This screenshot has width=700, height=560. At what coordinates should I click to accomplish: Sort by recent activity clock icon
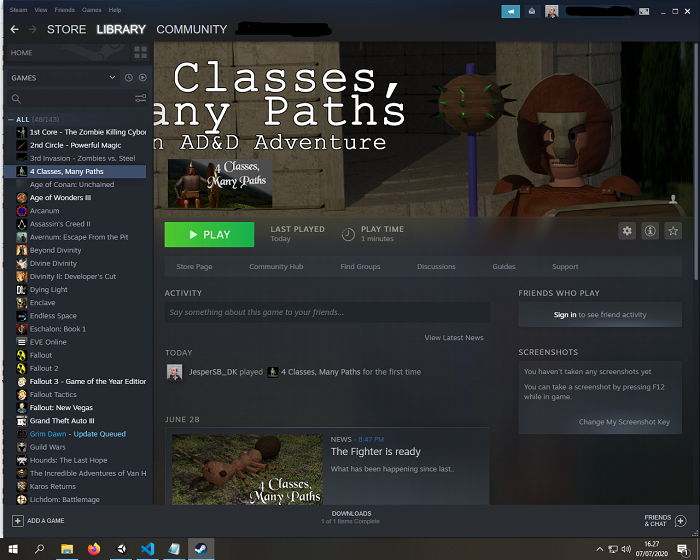tap(129, 78)
